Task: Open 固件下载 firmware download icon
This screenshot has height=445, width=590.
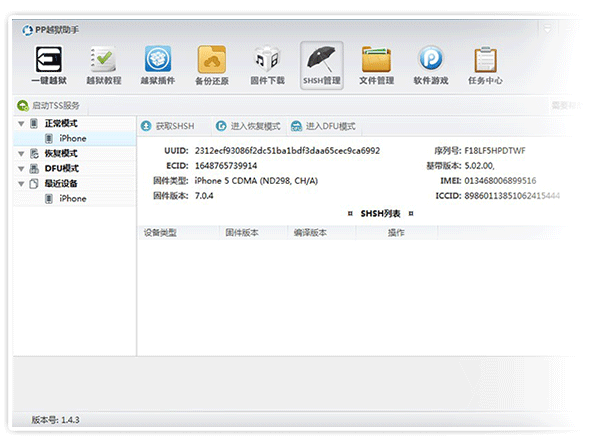Action: click(x=267, y=66)
